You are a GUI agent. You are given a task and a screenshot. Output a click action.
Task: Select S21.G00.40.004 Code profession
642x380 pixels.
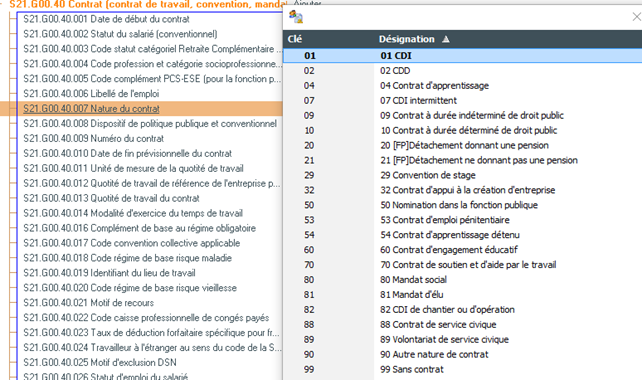tap(152, 64)
